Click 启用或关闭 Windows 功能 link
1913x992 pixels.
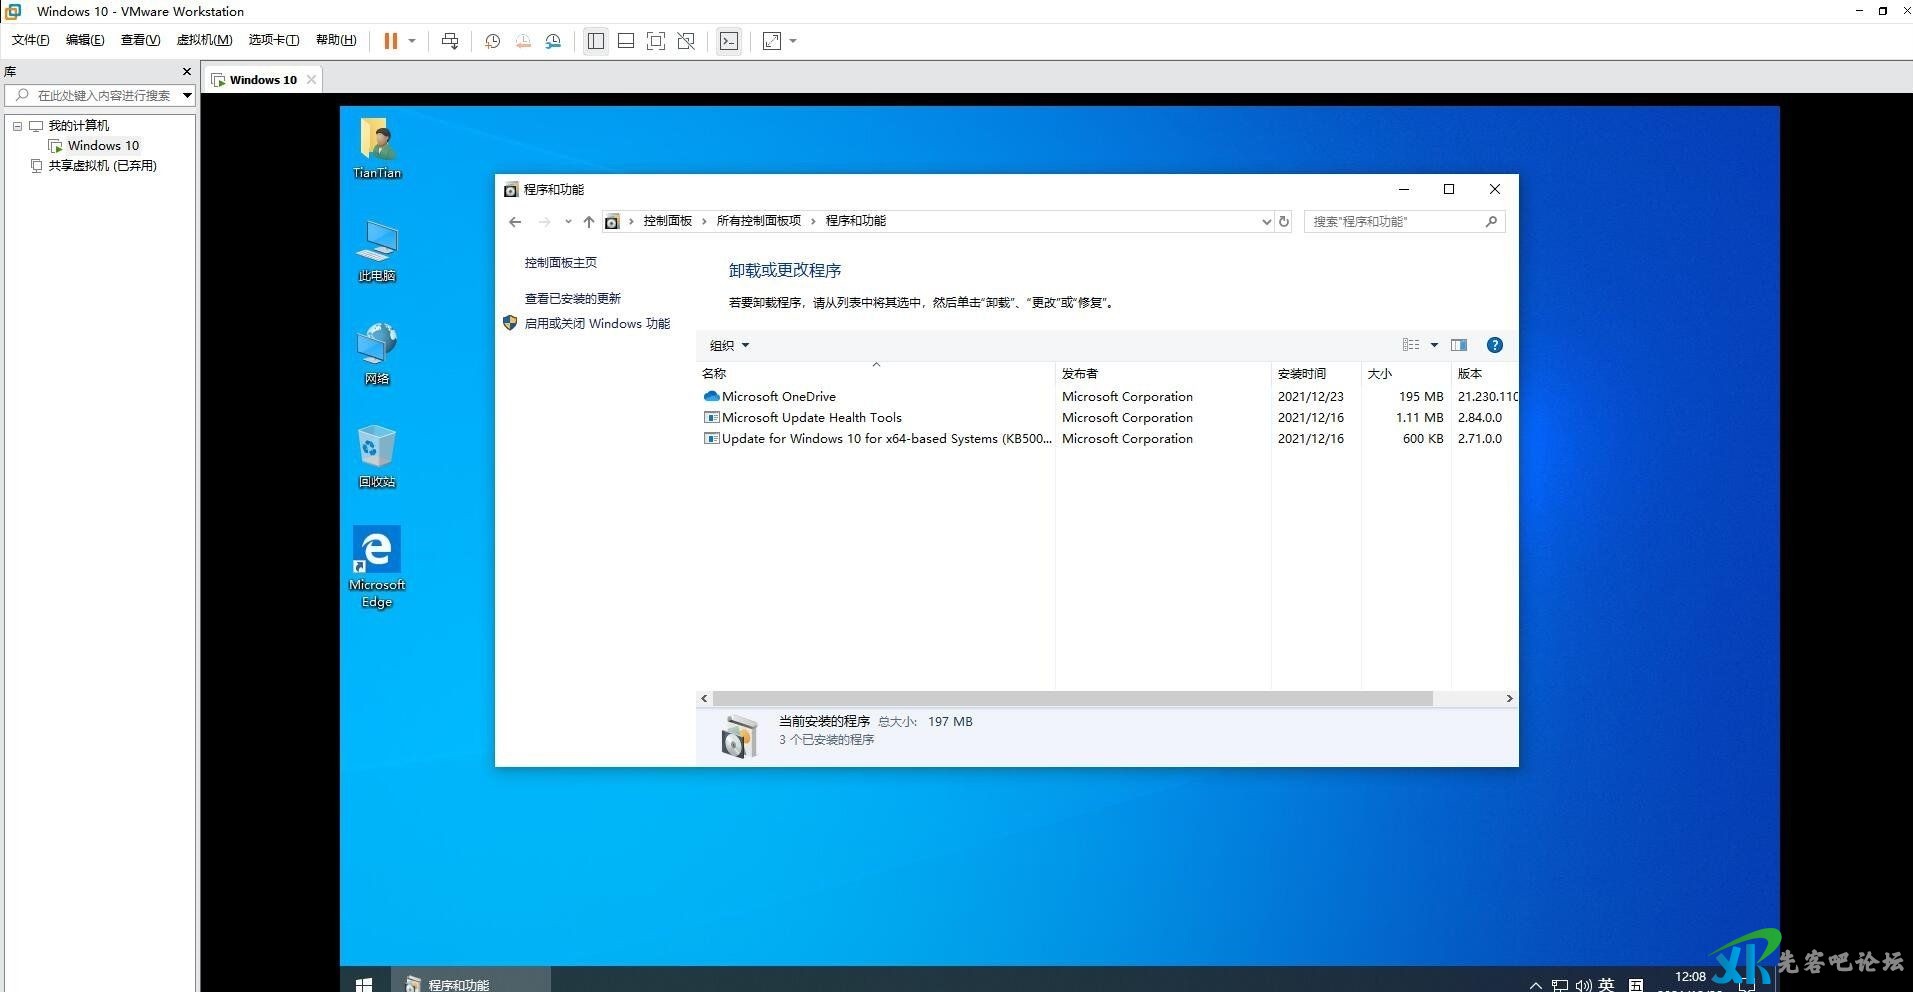coord(597,324)
